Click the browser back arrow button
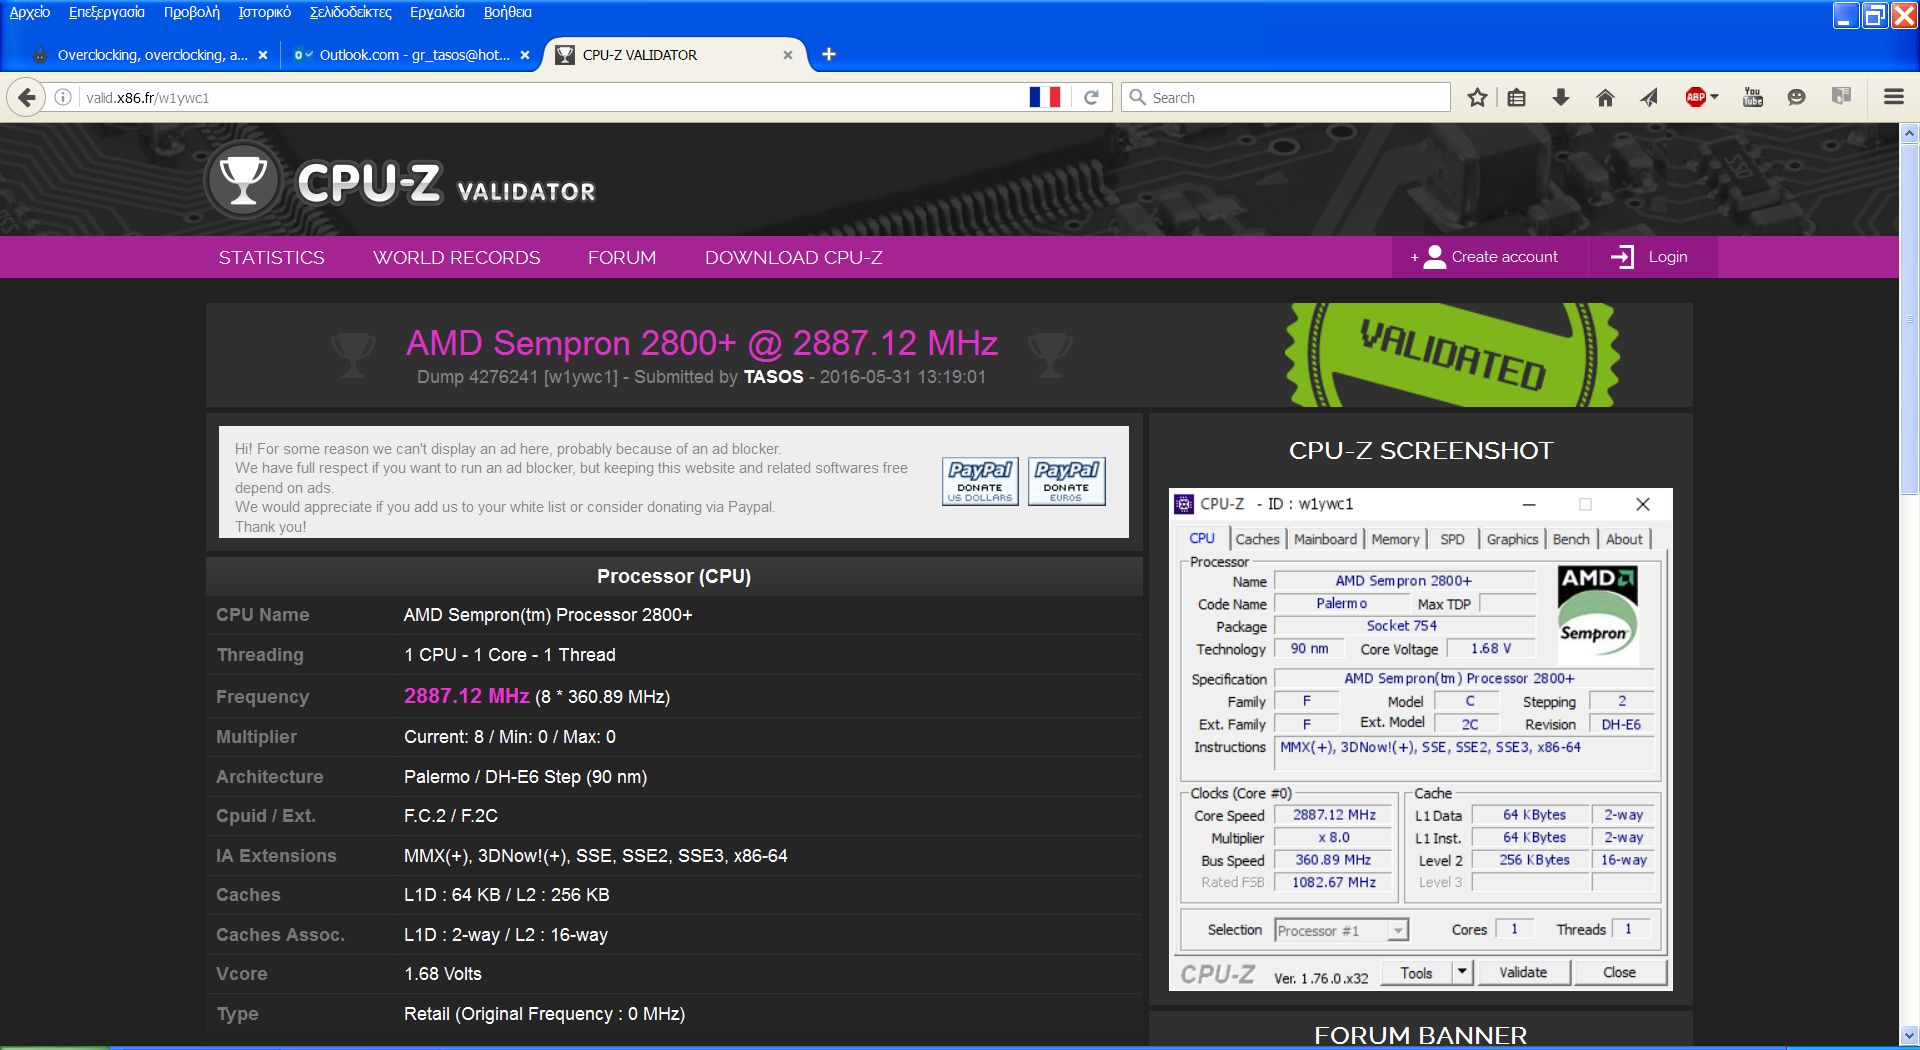Viewport: 1920px width, 1050px height. pyautogui.click(x=27, y=97)
